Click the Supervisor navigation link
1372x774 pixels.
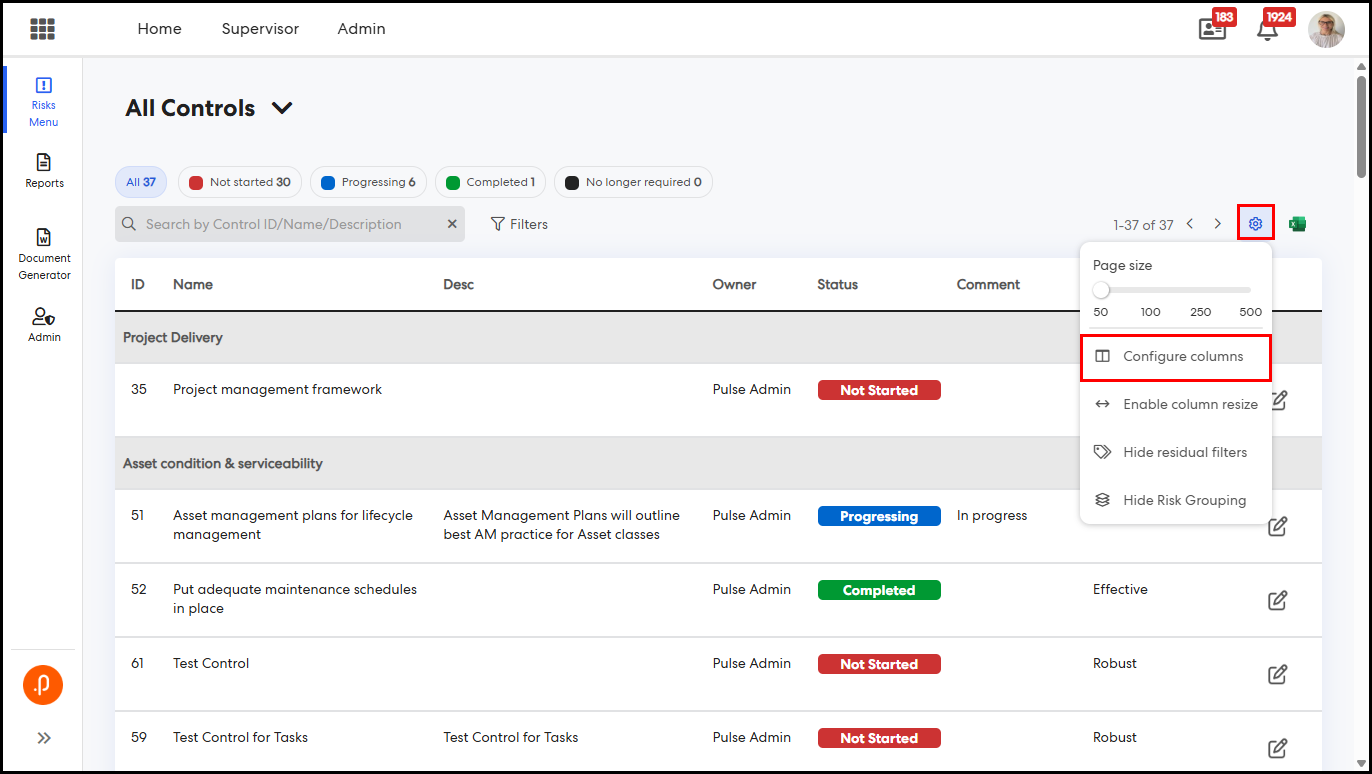(260, 29)
